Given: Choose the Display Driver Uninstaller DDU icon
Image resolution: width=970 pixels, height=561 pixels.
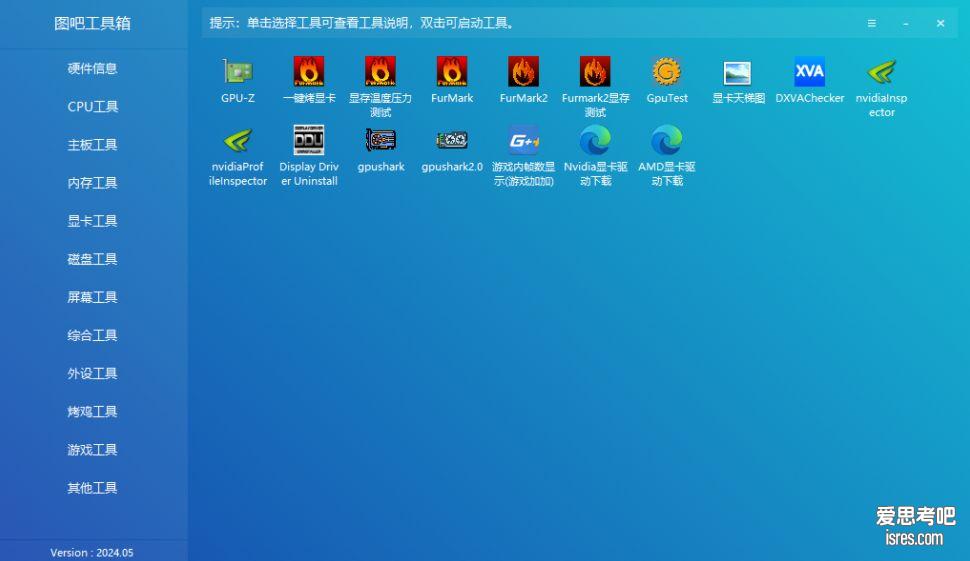Looking at the screenshot, I should [x=309, y=140].
